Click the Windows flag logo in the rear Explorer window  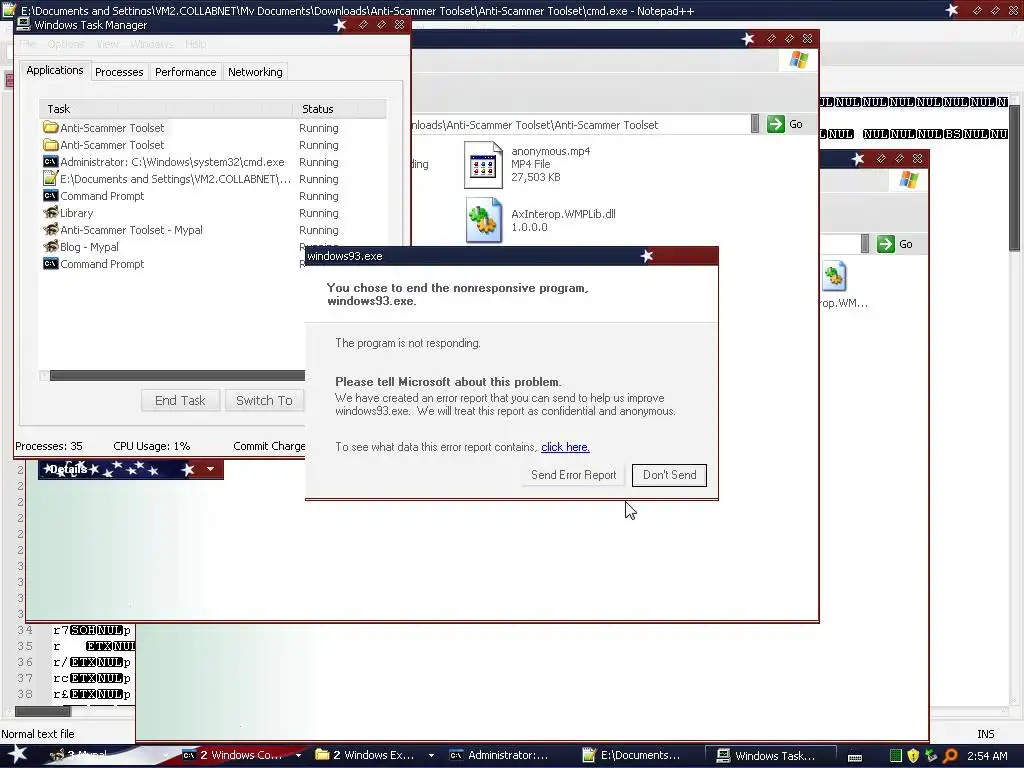908,180
